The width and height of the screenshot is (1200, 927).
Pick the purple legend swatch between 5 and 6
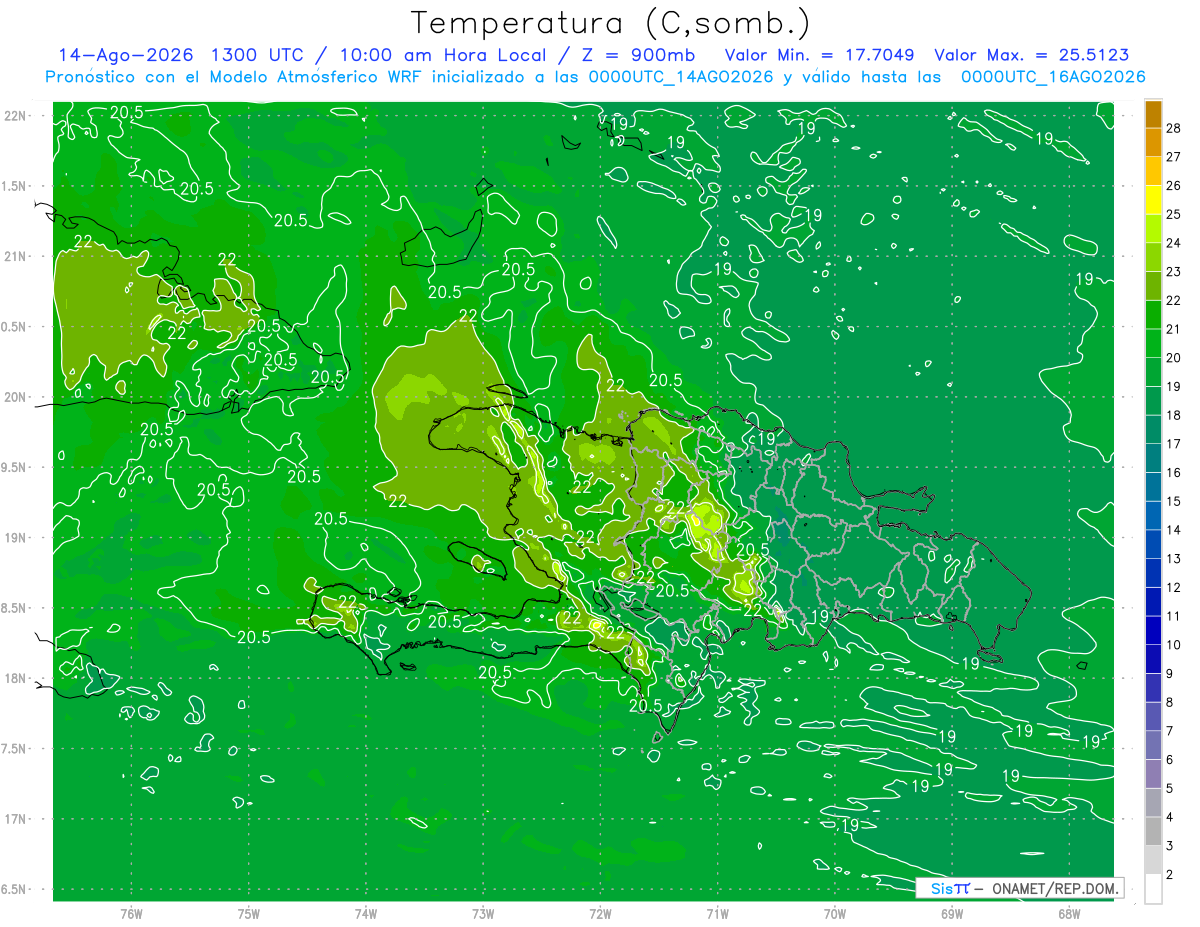1153,774
